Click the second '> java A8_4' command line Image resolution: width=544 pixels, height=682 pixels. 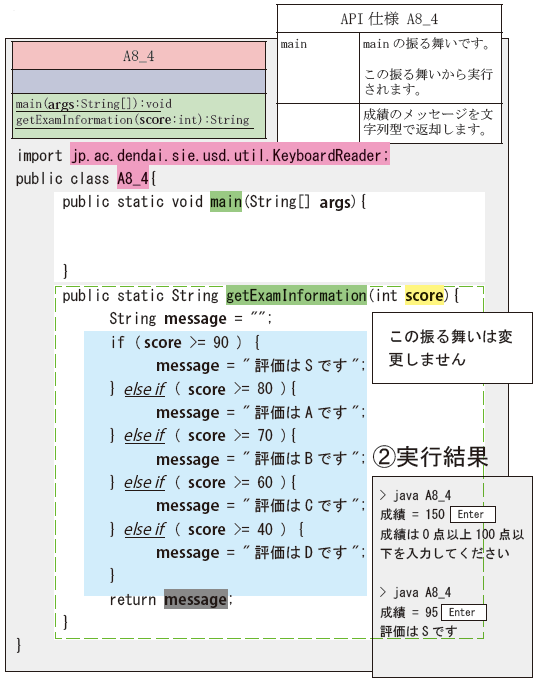(x=415, y=592)
